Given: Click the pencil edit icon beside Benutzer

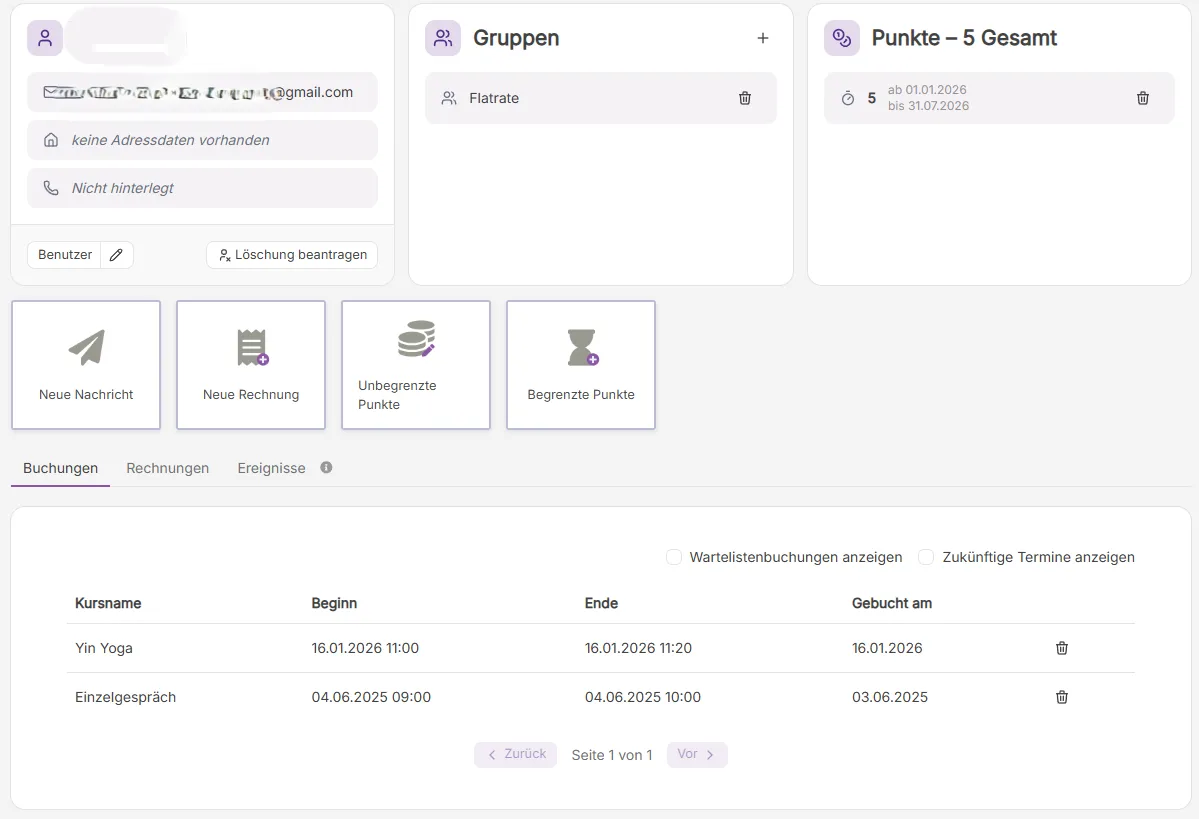Looking at the screenshot, I should pyautogui.click(x=117, y=255).
